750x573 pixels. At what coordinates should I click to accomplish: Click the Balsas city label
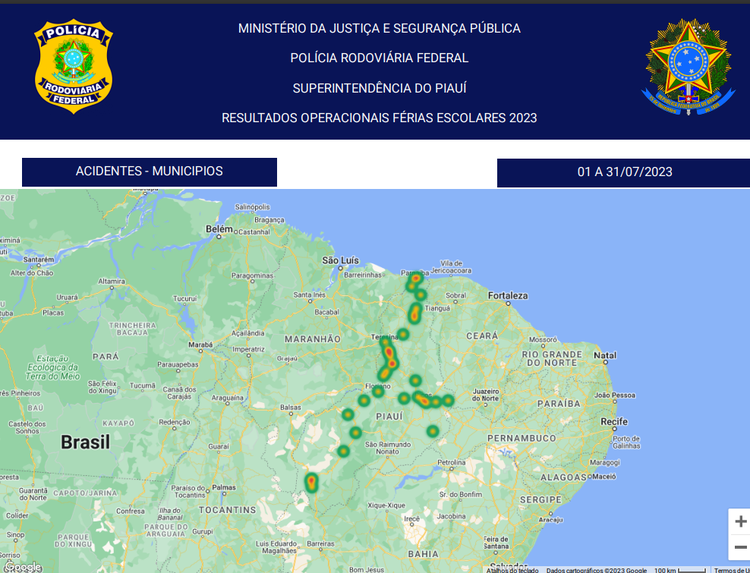(291, 407)
